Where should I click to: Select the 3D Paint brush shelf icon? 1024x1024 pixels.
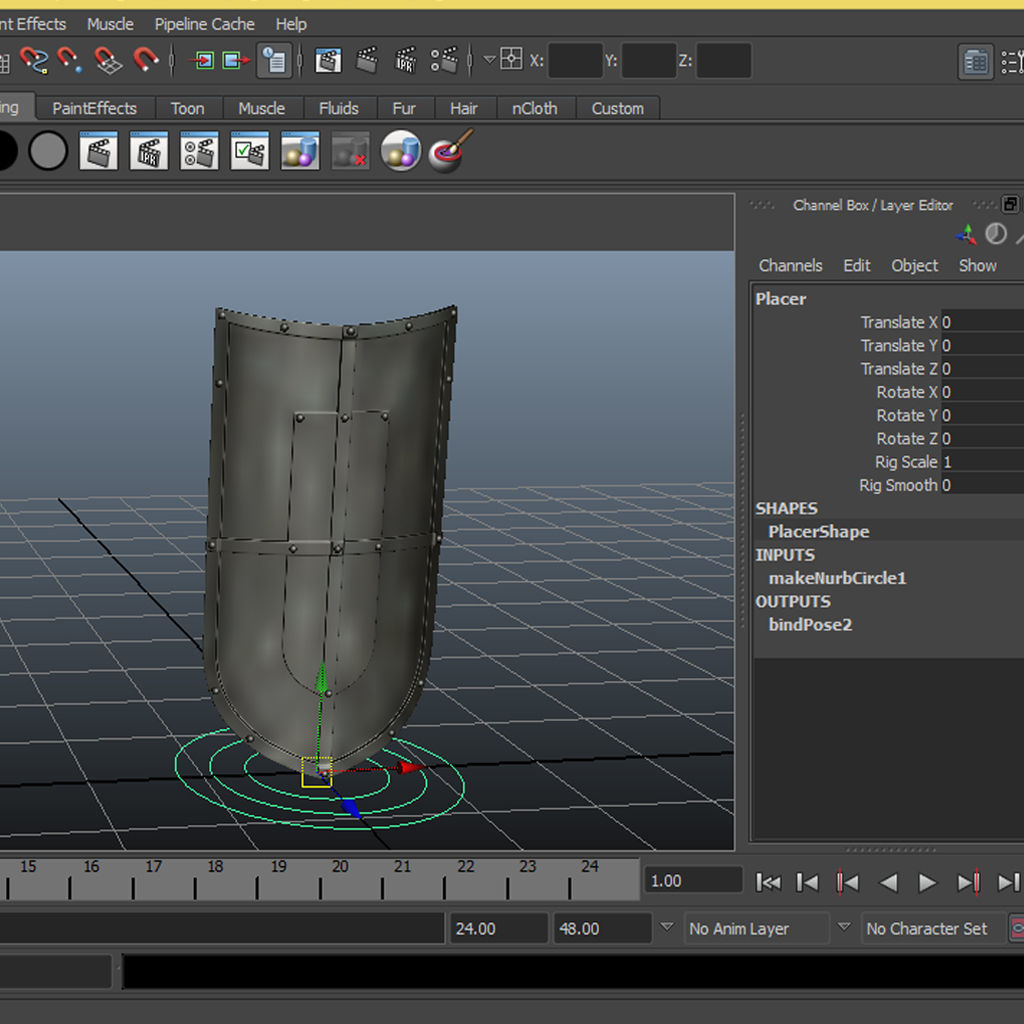click(x=450, y=151)
